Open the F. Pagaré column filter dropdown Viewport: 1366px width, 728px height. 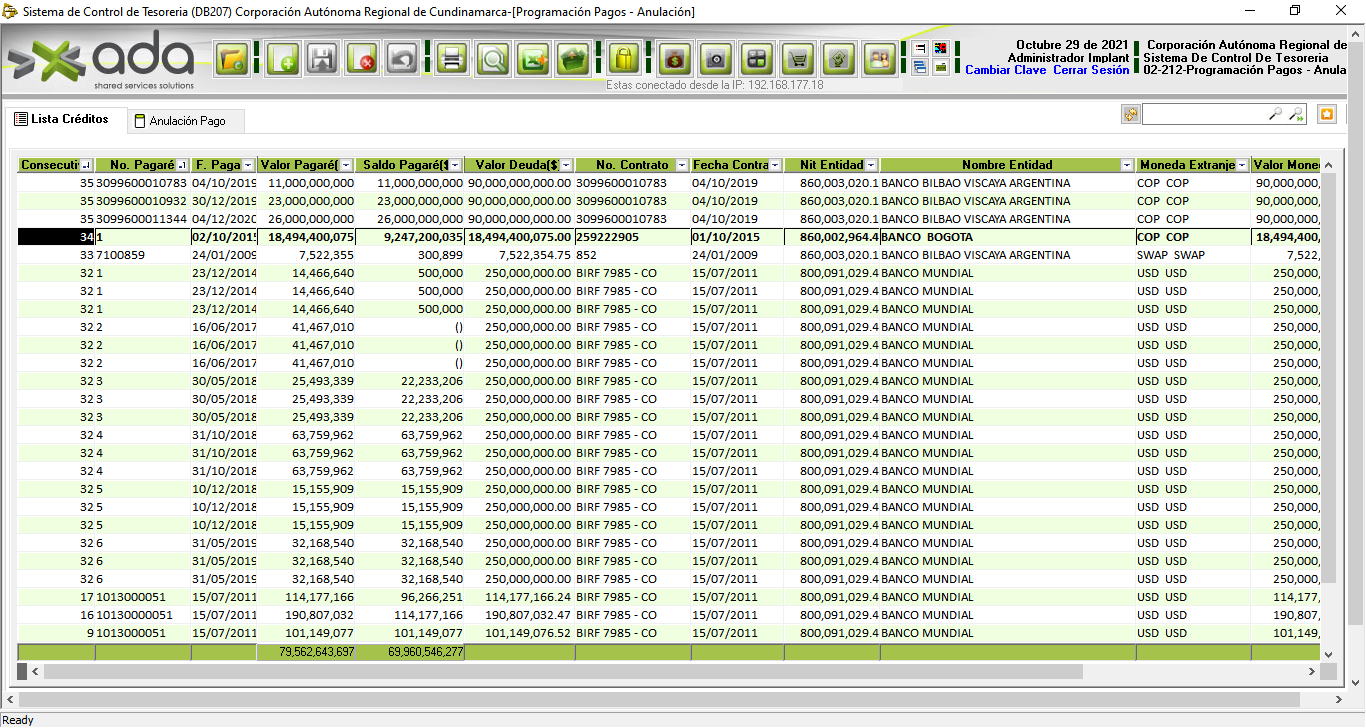[249, 165]
